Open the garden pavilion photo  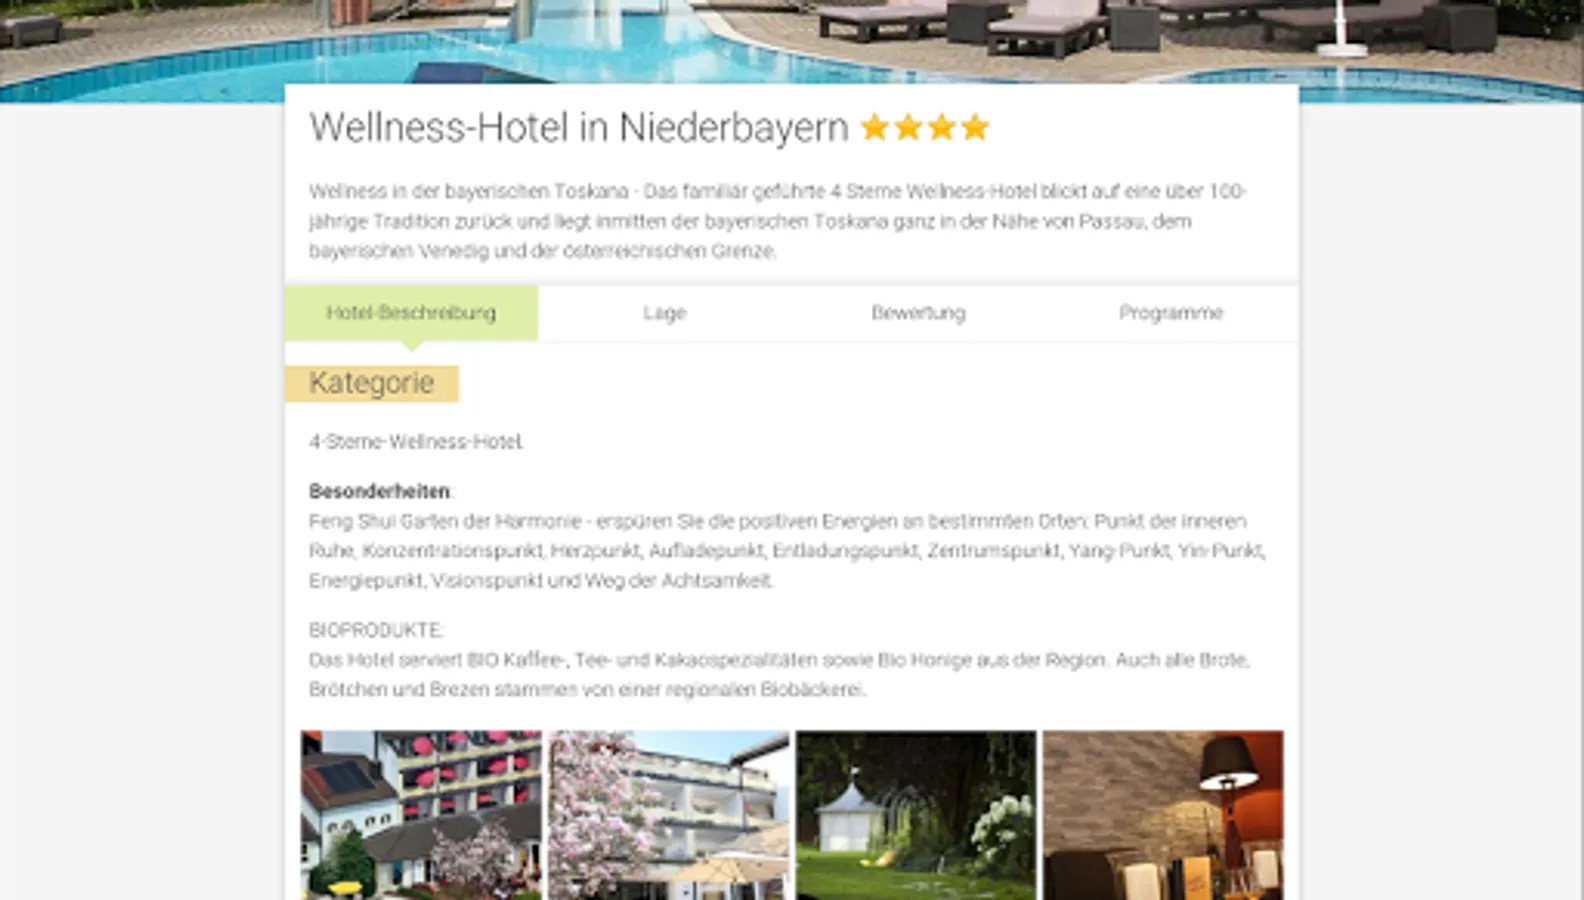click(x=916, y=815)
